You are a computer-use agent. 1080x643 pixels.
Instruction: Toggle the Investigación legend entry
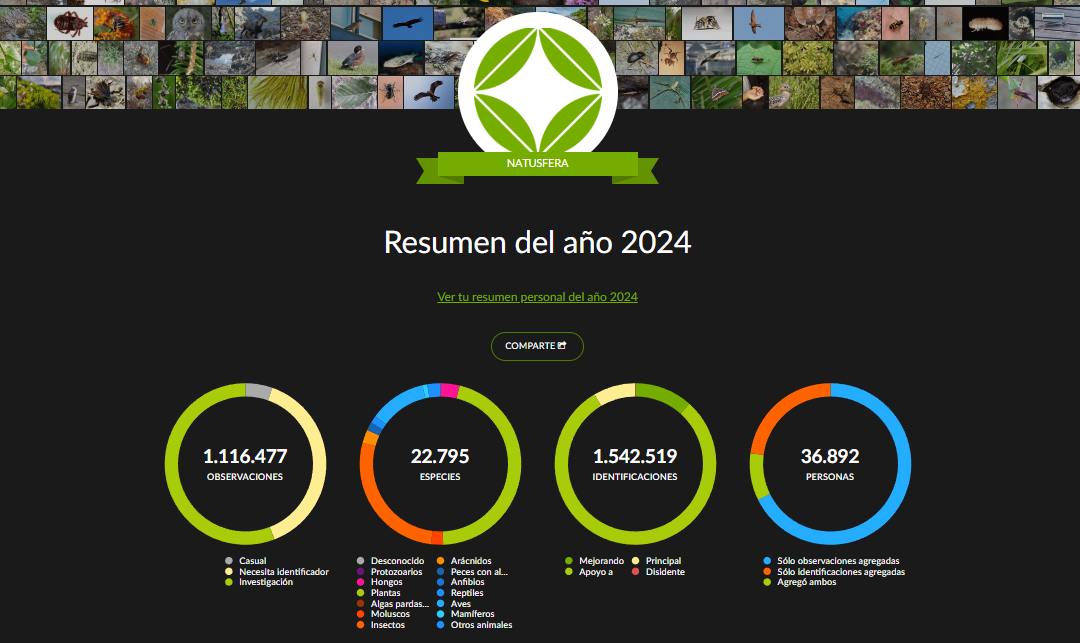[265, 582]
